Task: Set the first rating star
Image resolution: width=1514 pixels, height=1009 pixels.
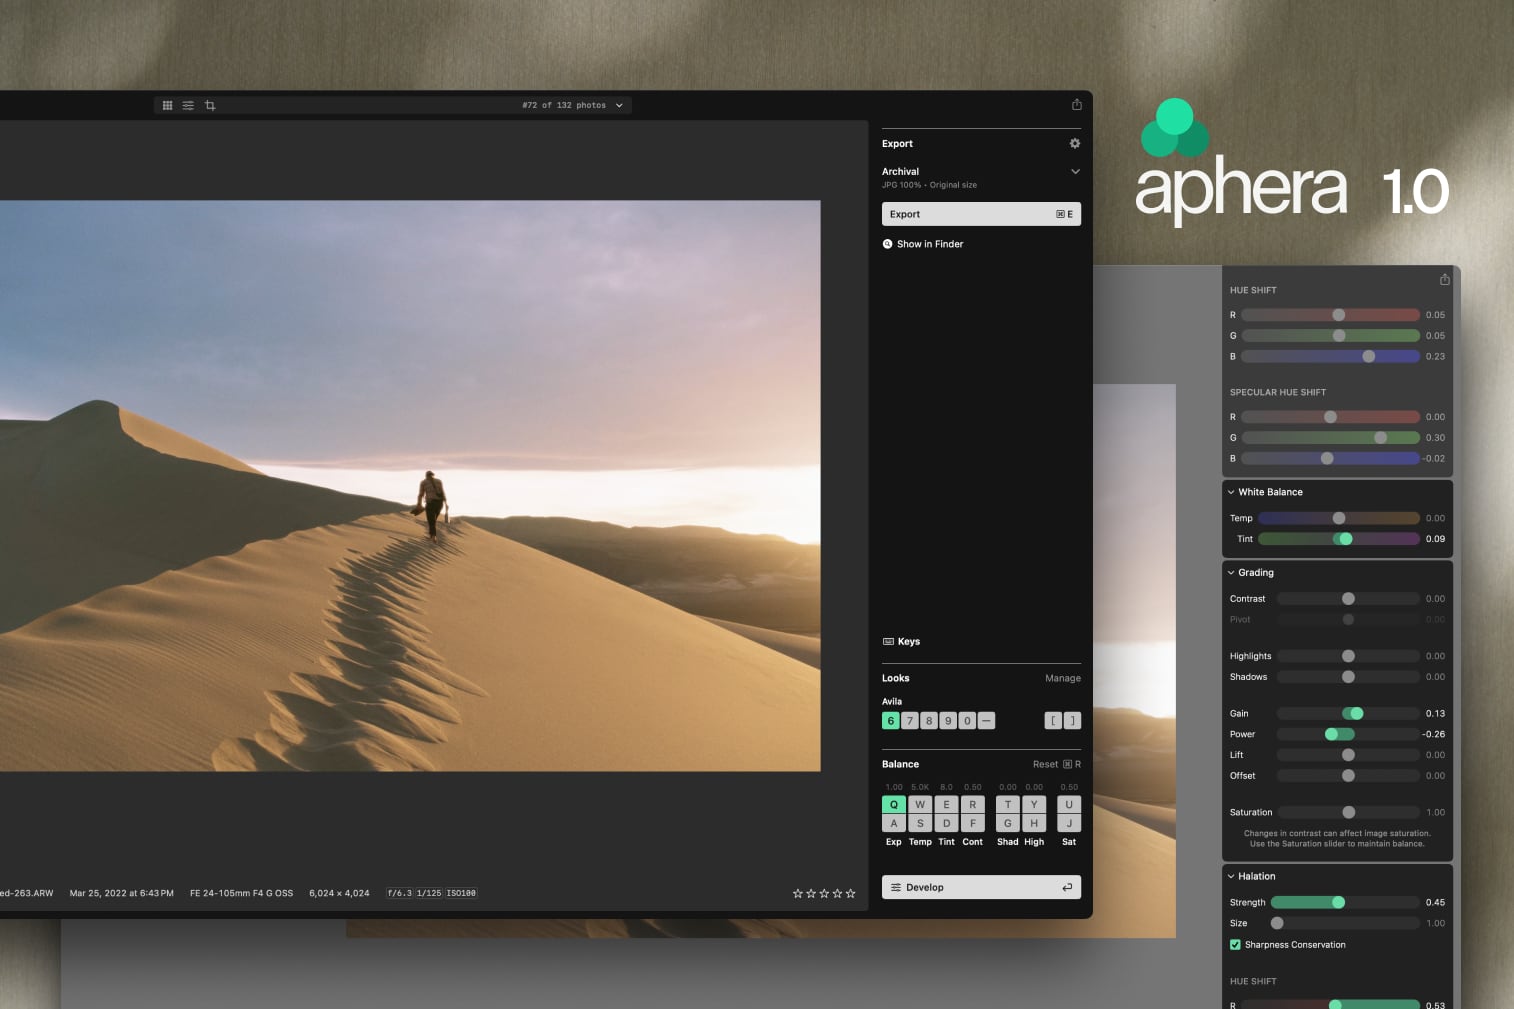Action: (798, 893)
